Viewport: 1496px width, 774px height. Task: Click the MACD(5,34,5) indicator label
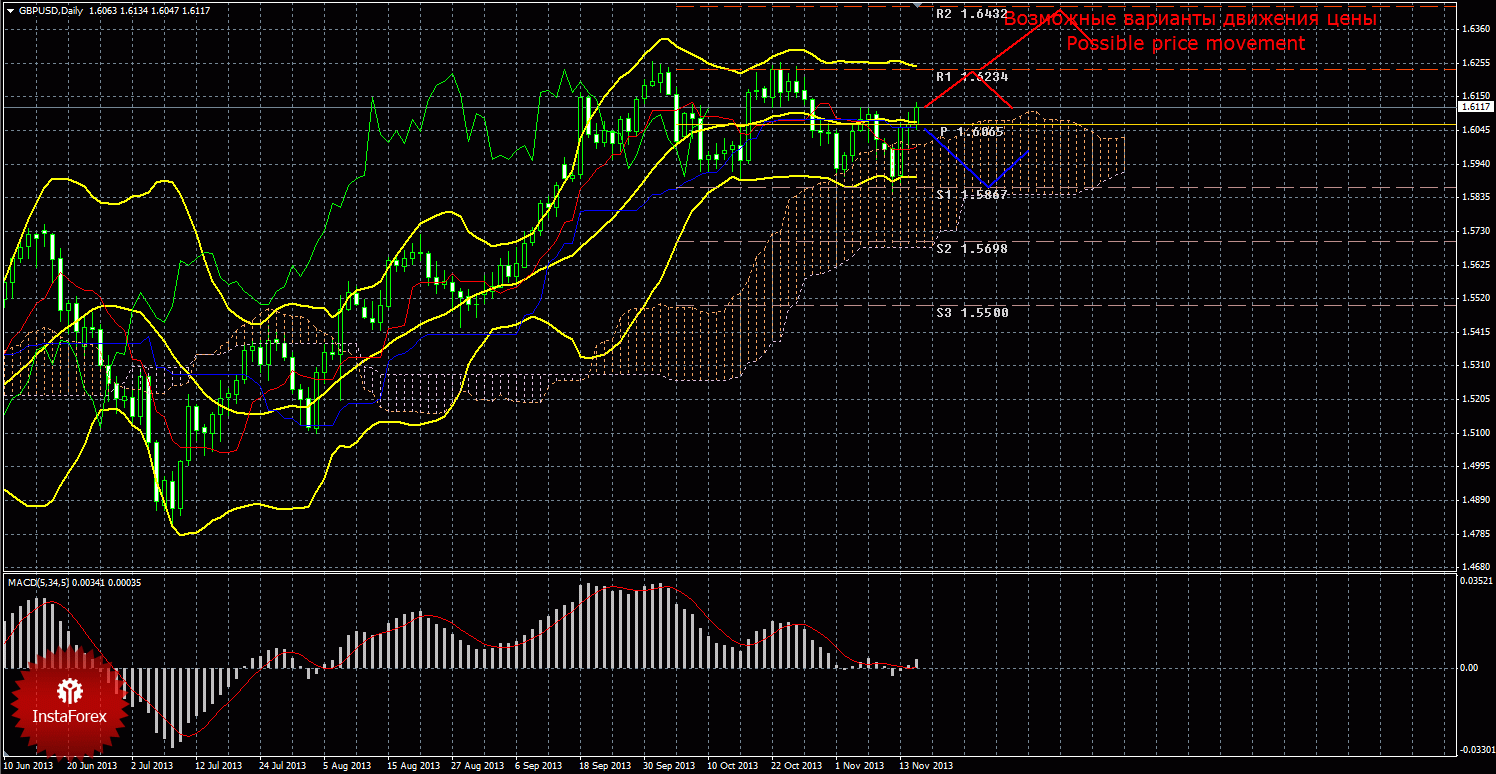tap(44, 581)
